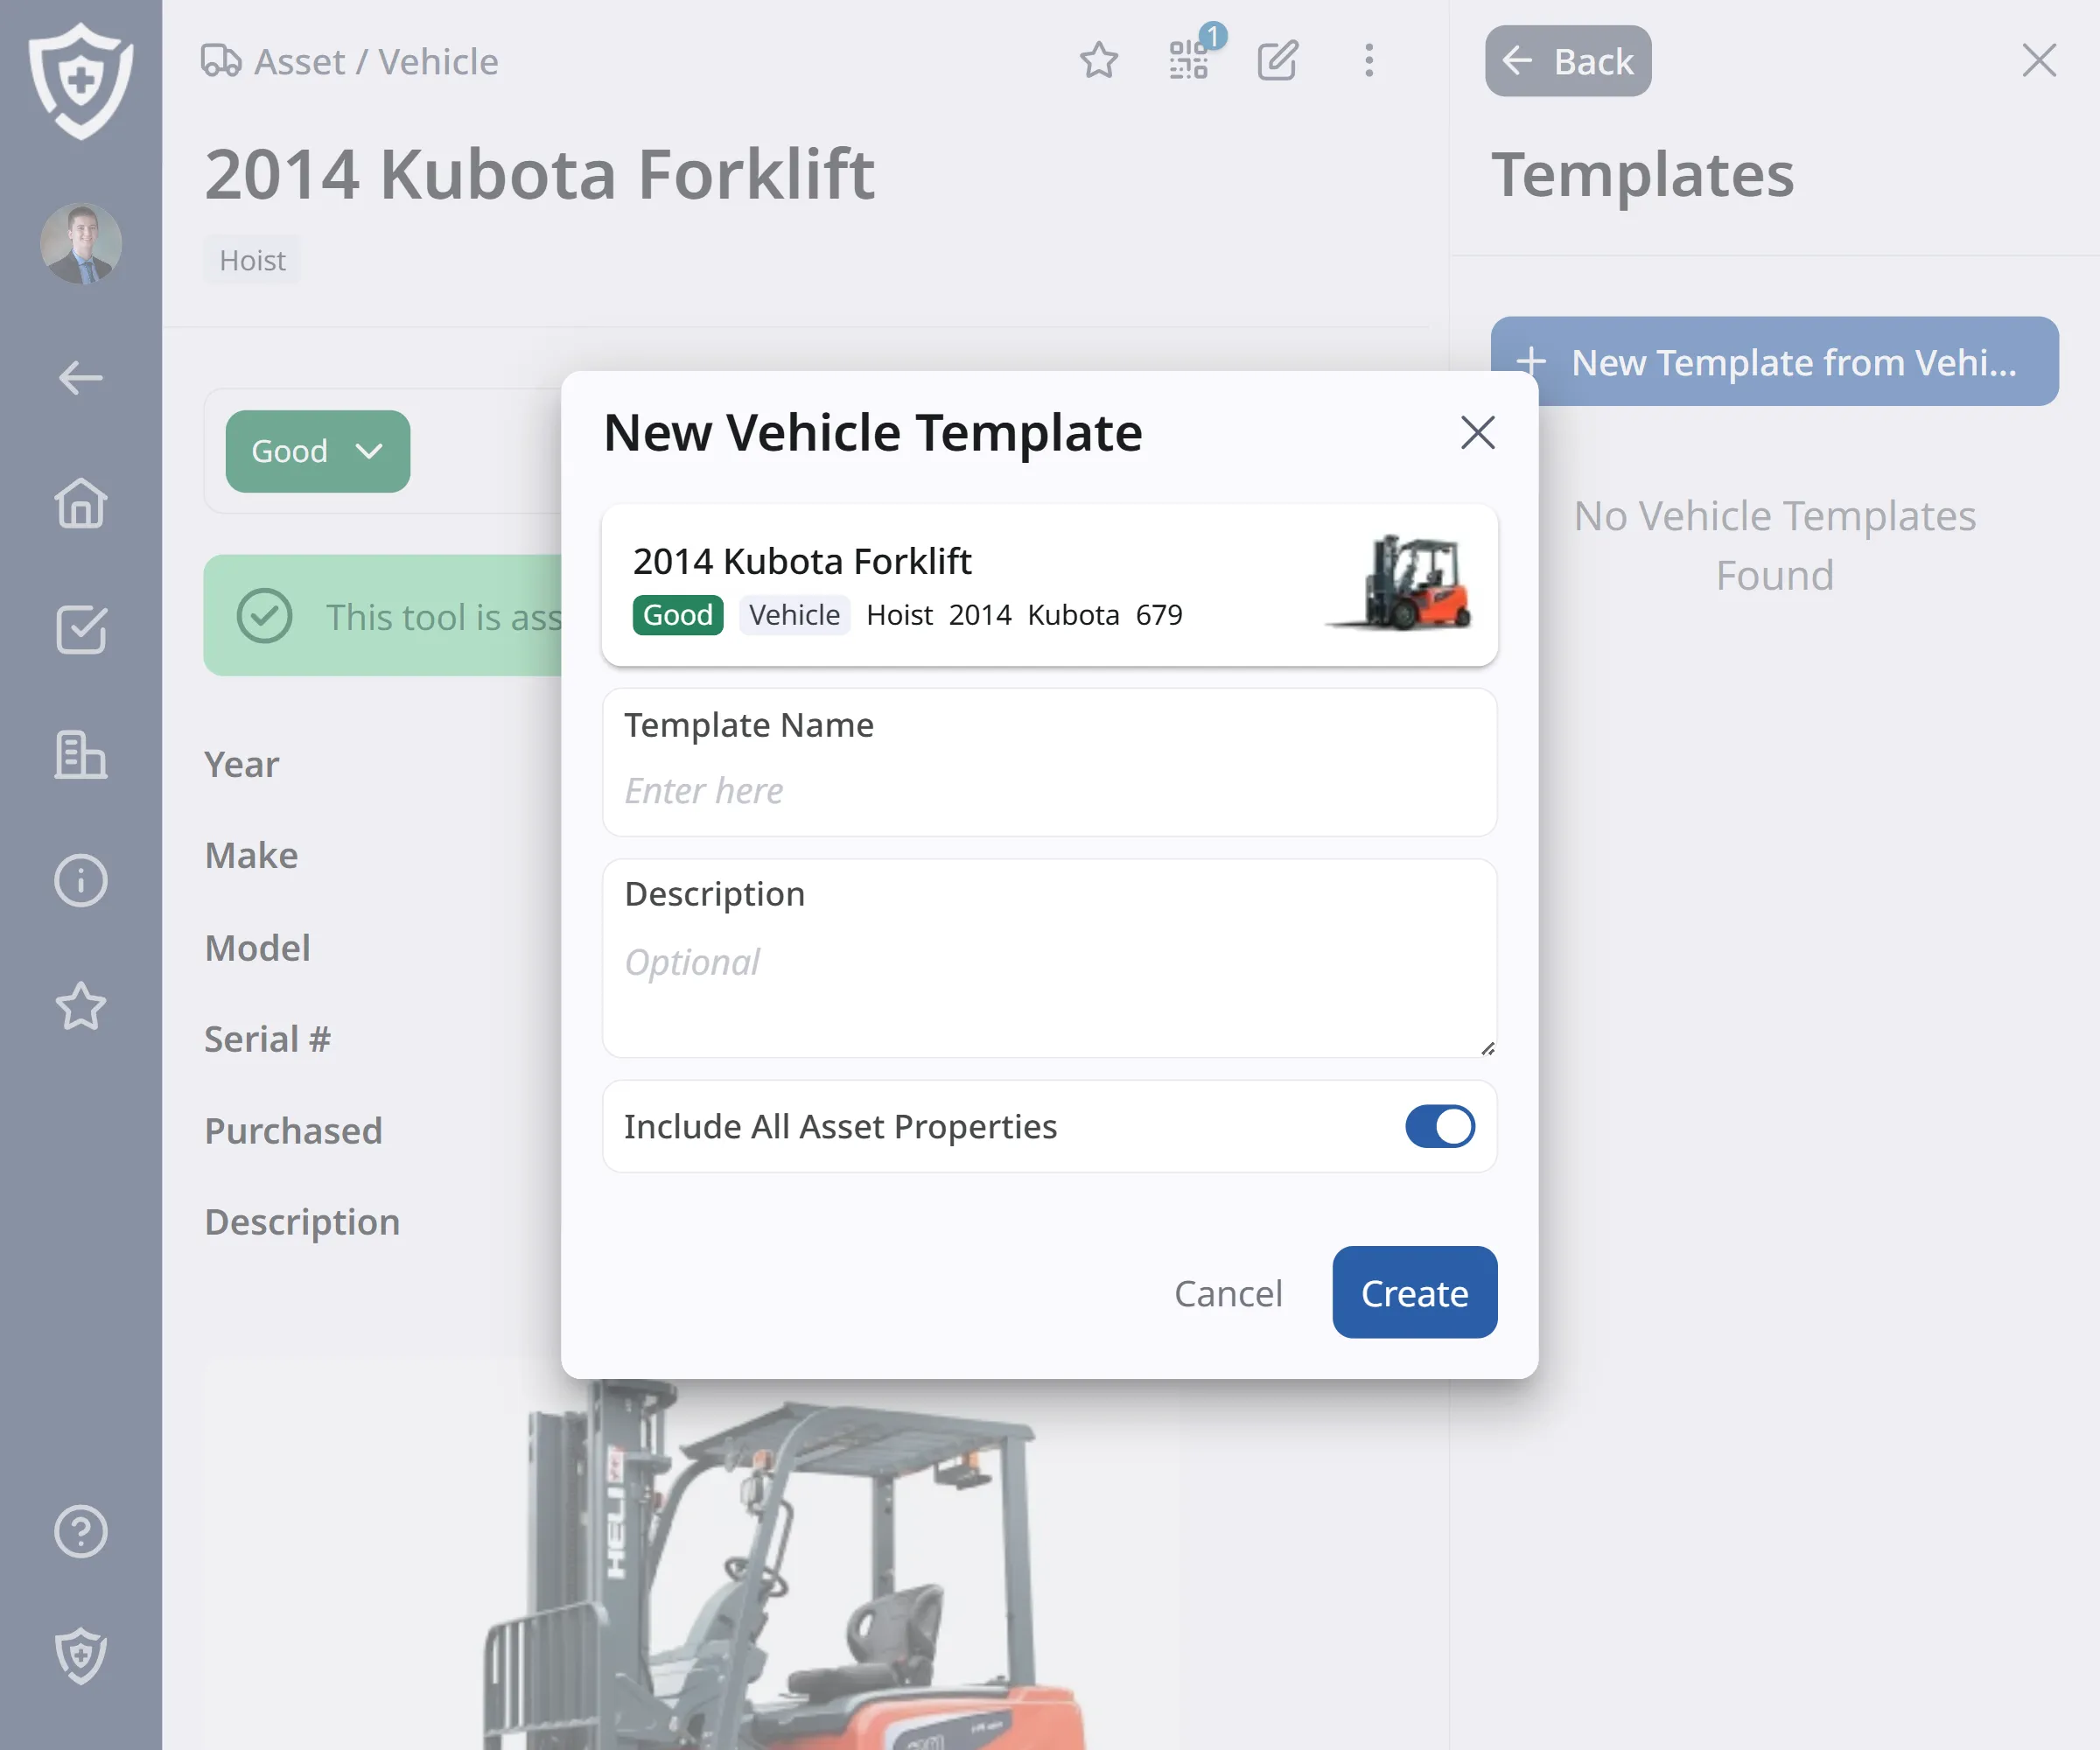Click the Back button in Templates panel
Image resolution: width=2100 pixels, height=1750 pixels.
click(1568, 61)
